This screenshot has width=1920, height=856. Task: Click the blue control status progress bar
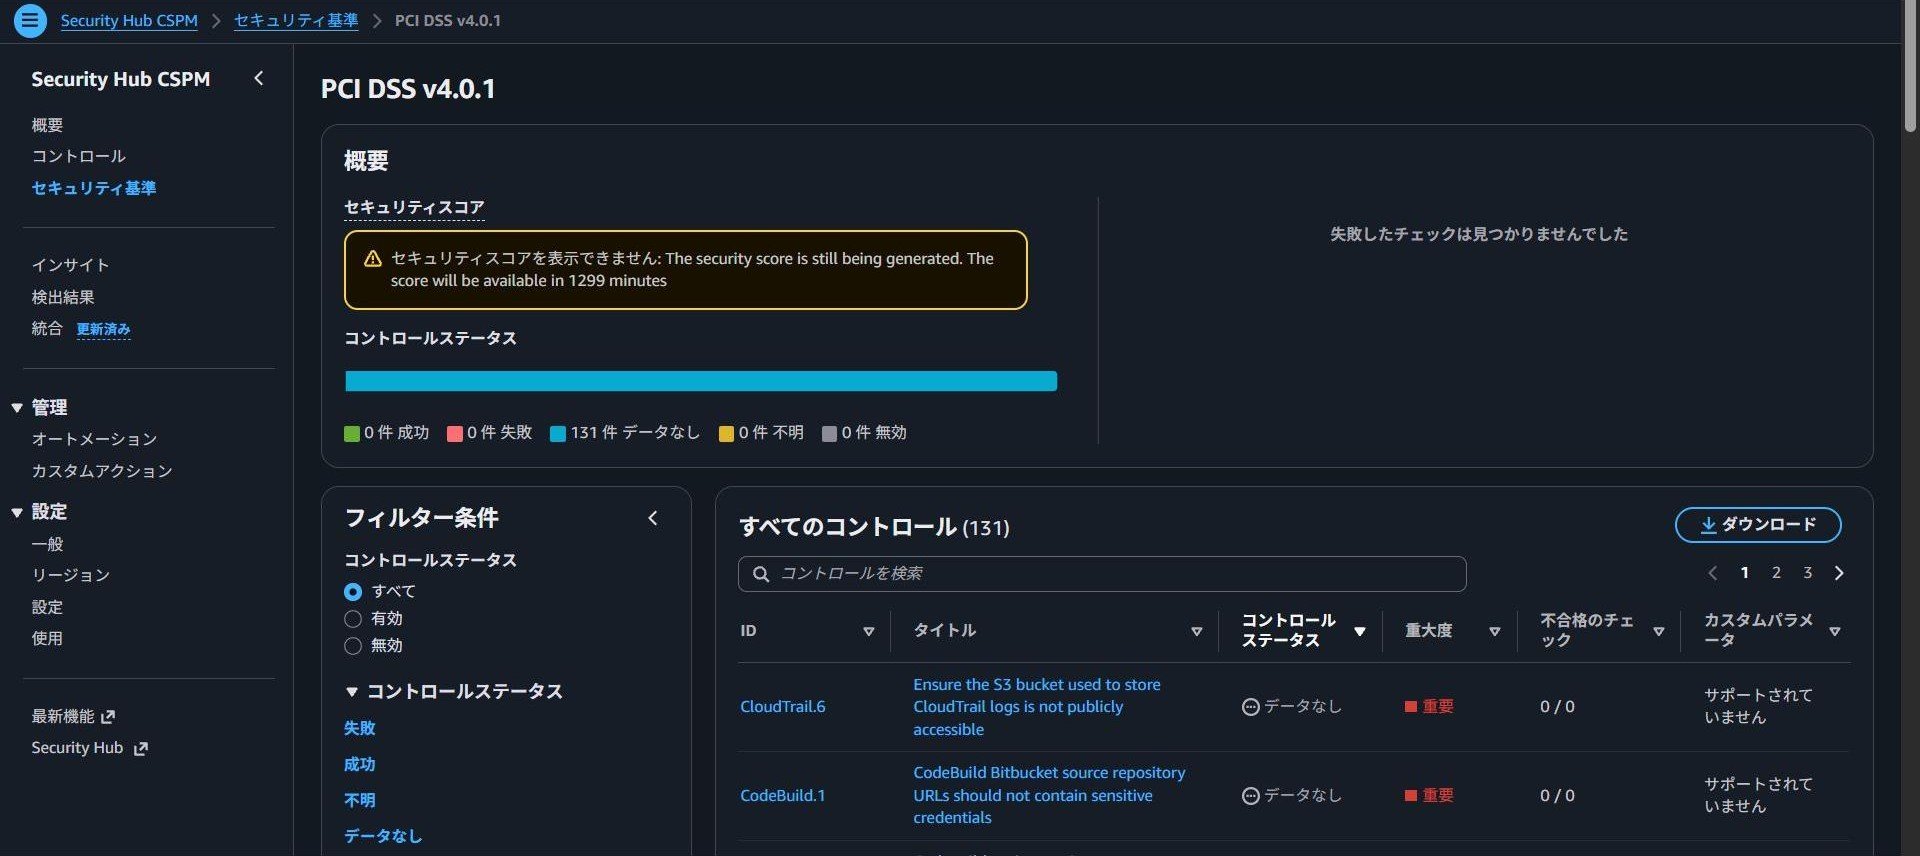(x=701, y=381)
